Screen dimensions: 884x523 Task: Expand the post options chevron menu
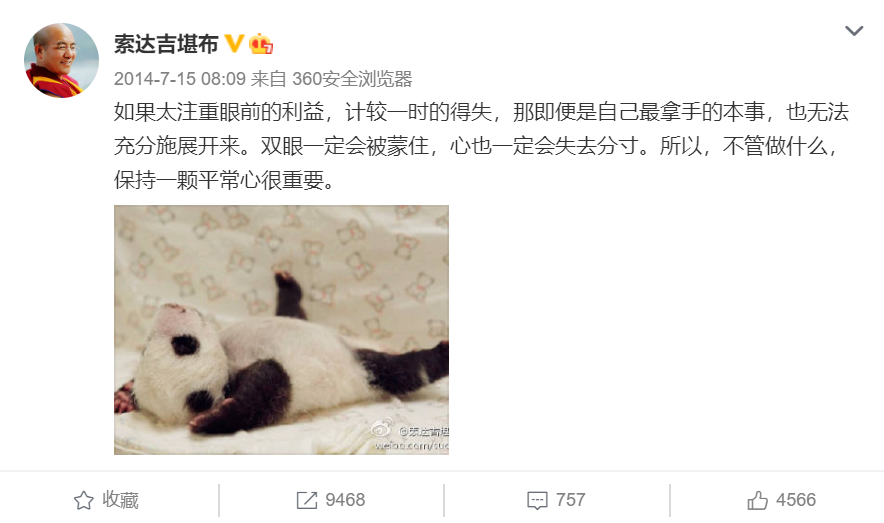[x=854, y=30]
